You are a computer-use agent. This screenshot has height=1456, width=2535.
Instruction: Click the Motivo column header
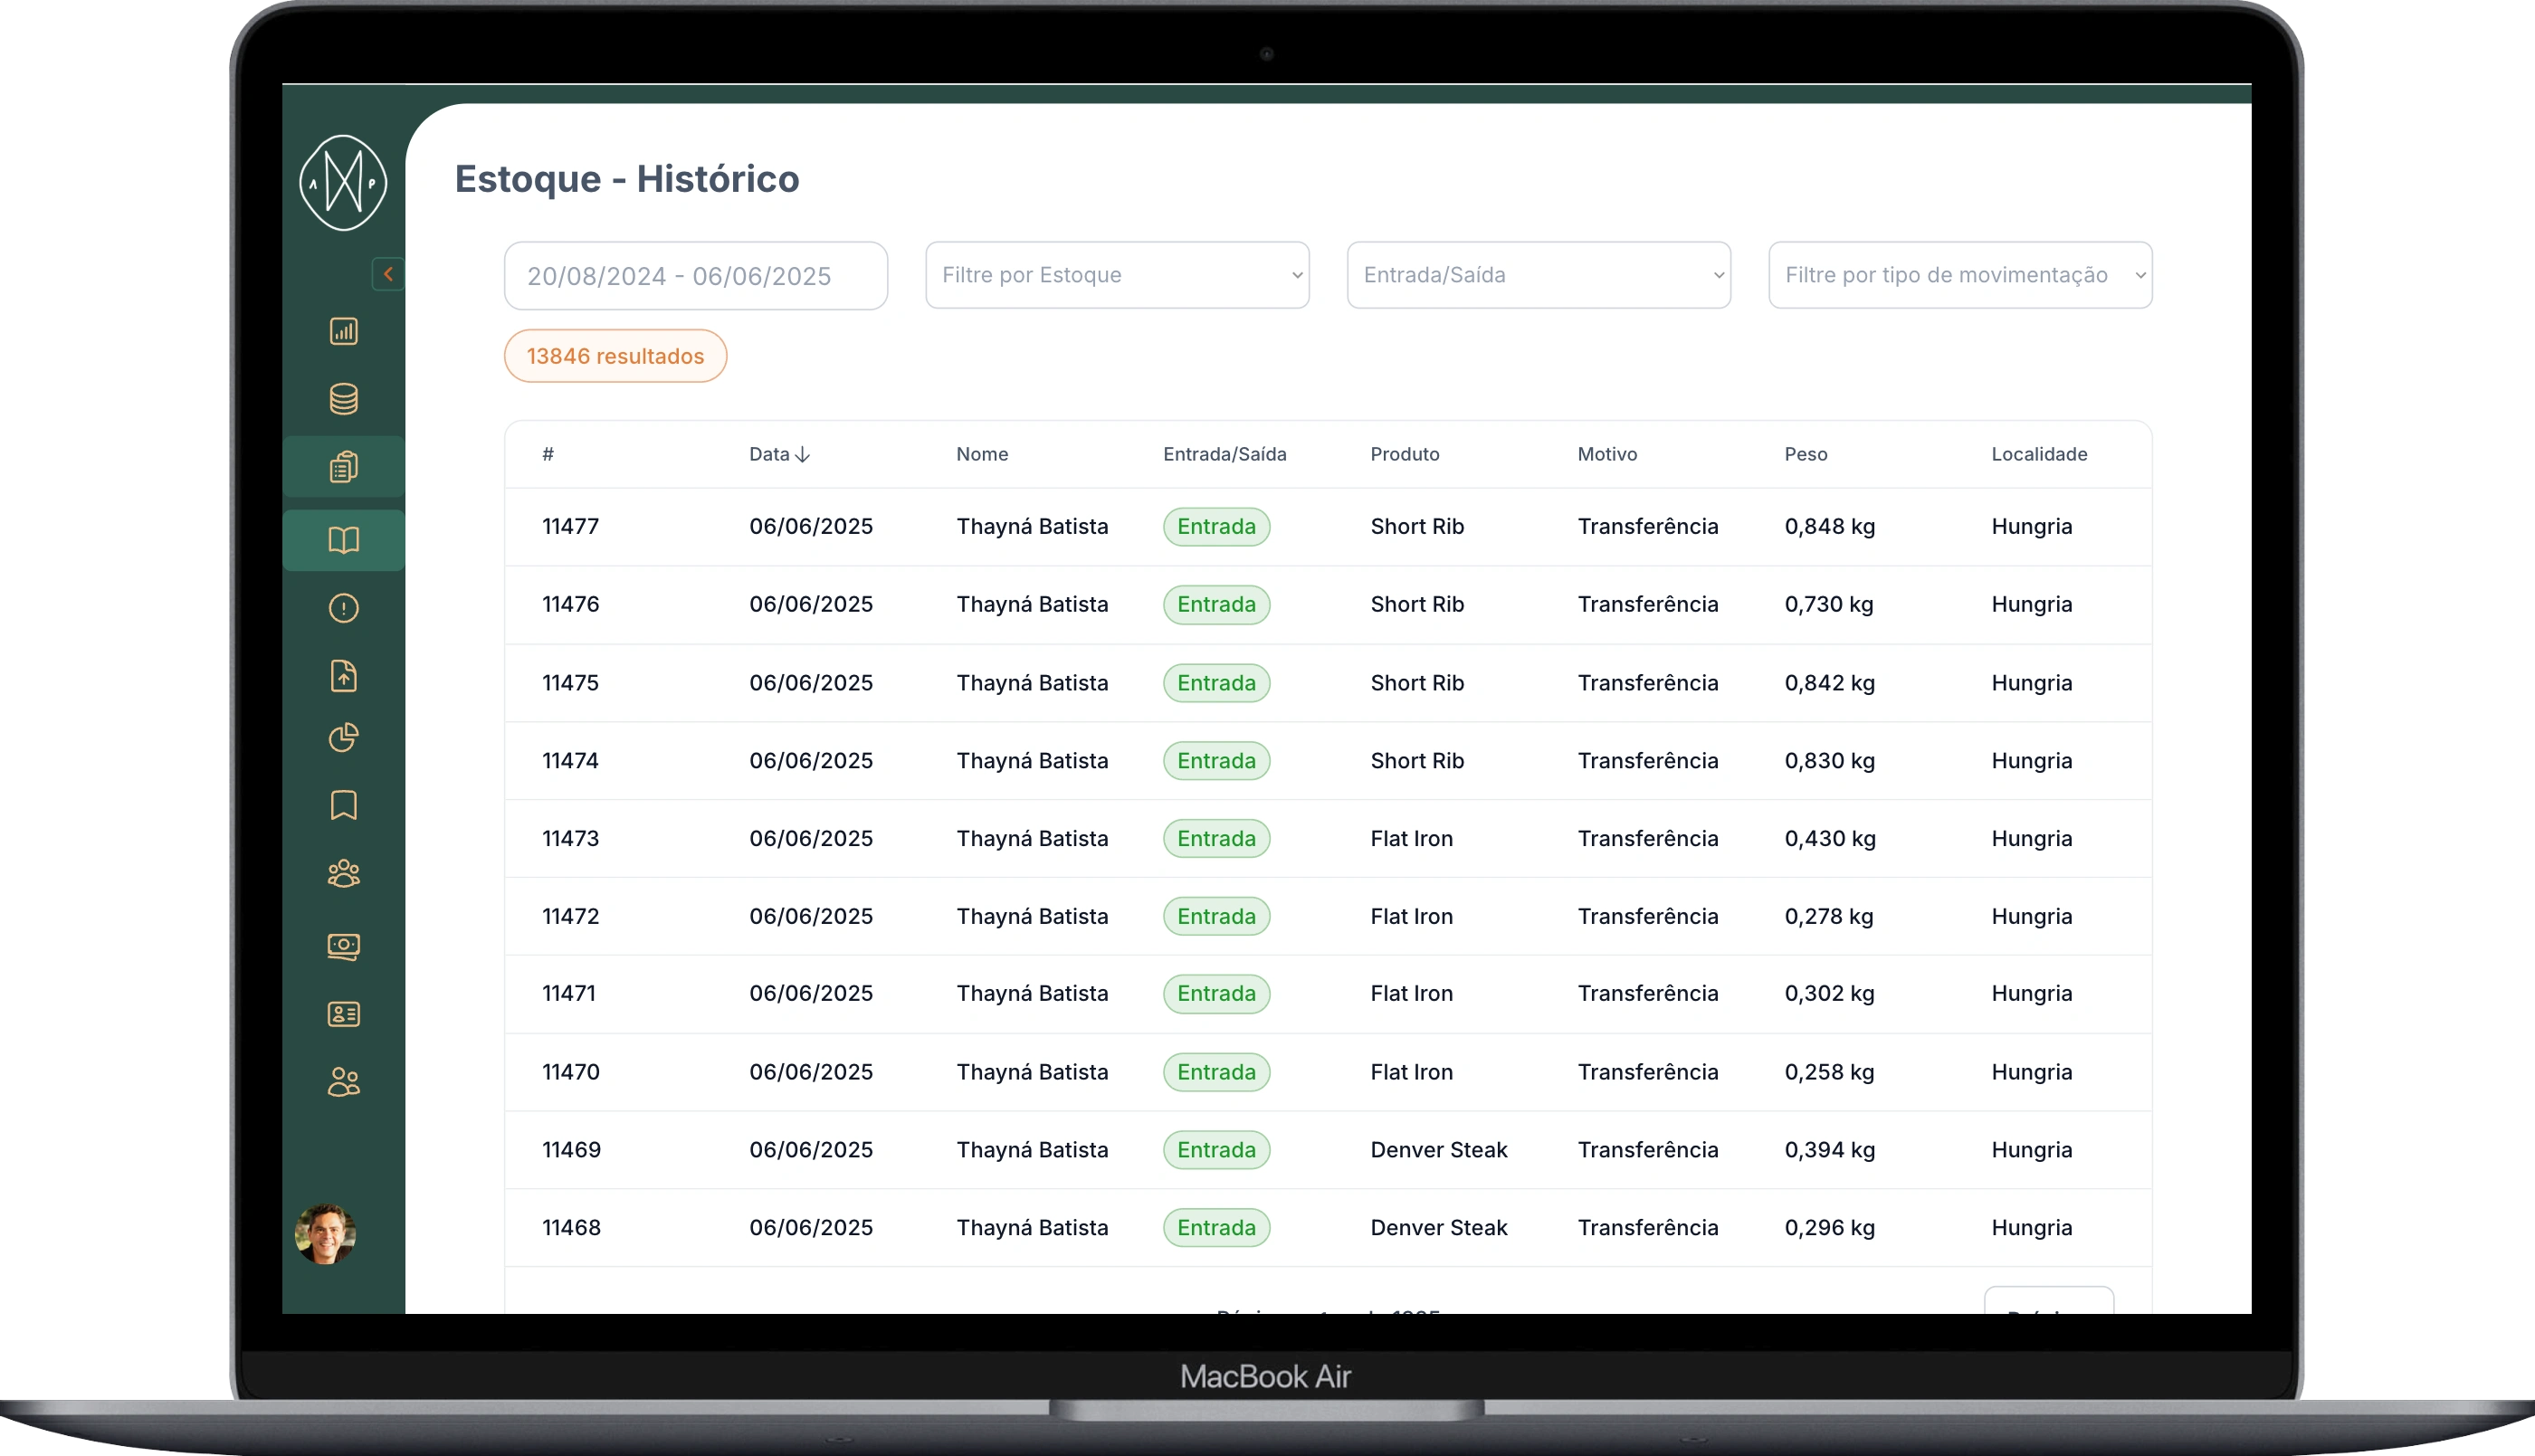pos(1607,454)
